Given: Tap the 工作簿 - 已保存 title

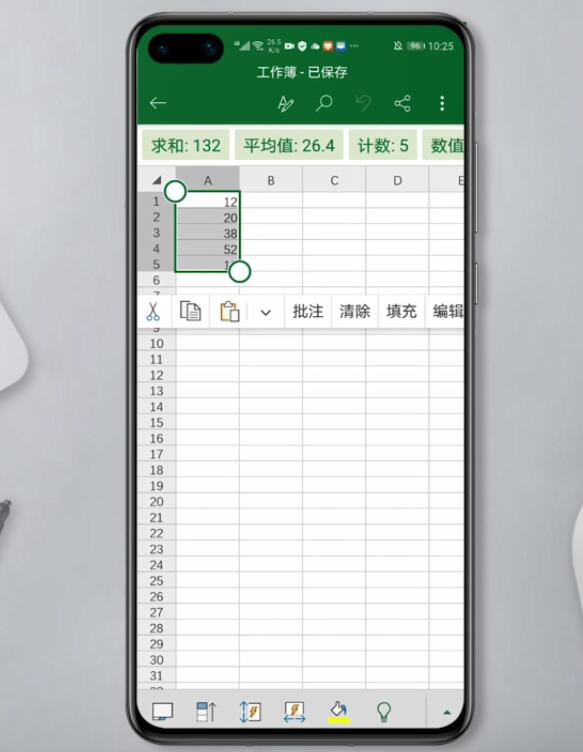Looking at the screenshot, I should (302, 72).
